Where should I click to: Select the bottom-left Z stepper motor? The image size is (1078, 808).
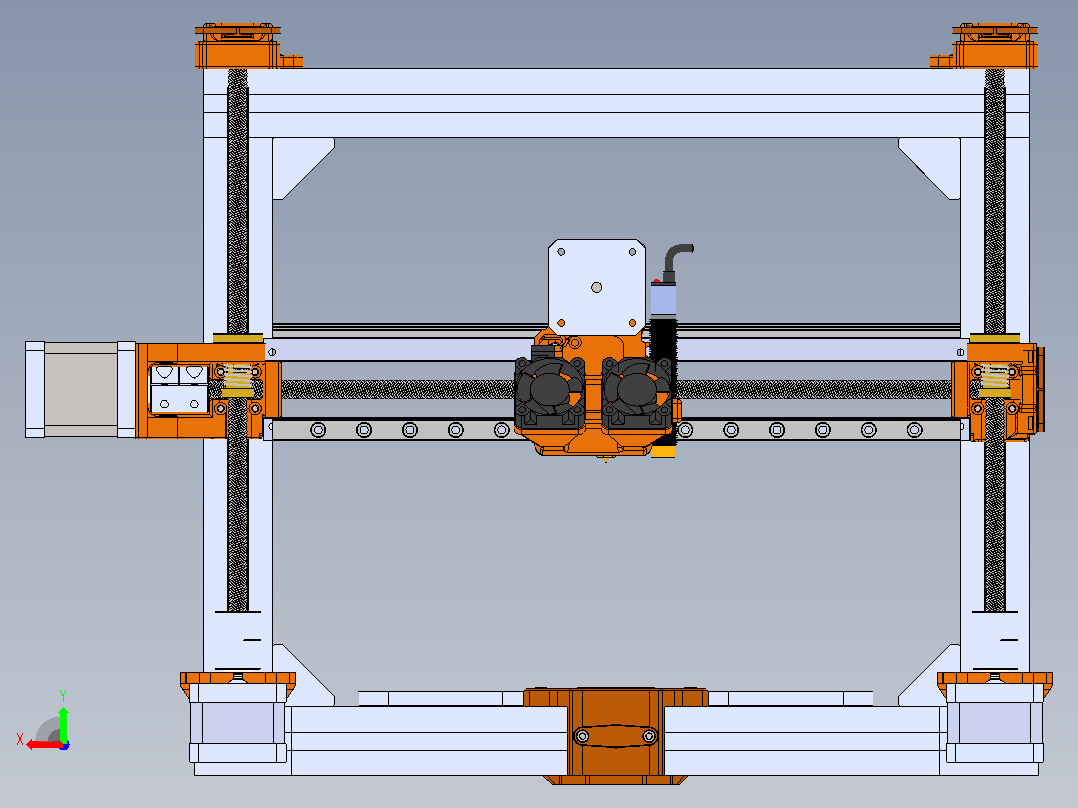(x=238, y=723)
